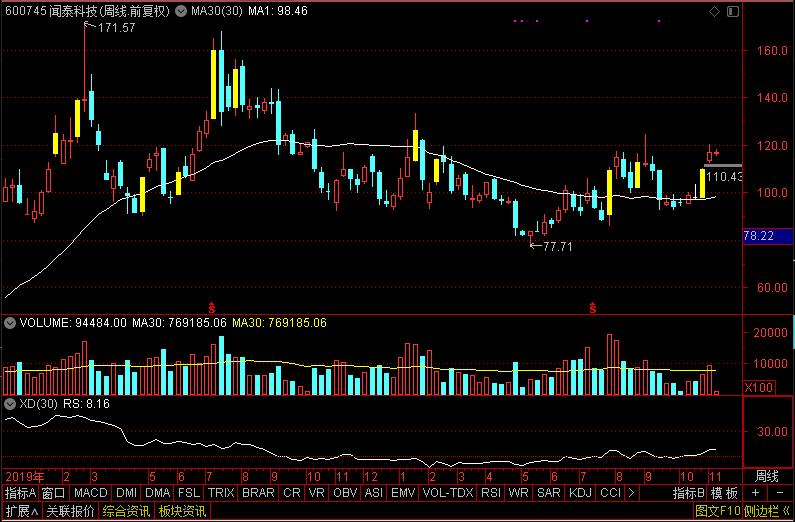Switch to the DMA indicator
This screenshot has width=795, height=522.
[157, 493]
